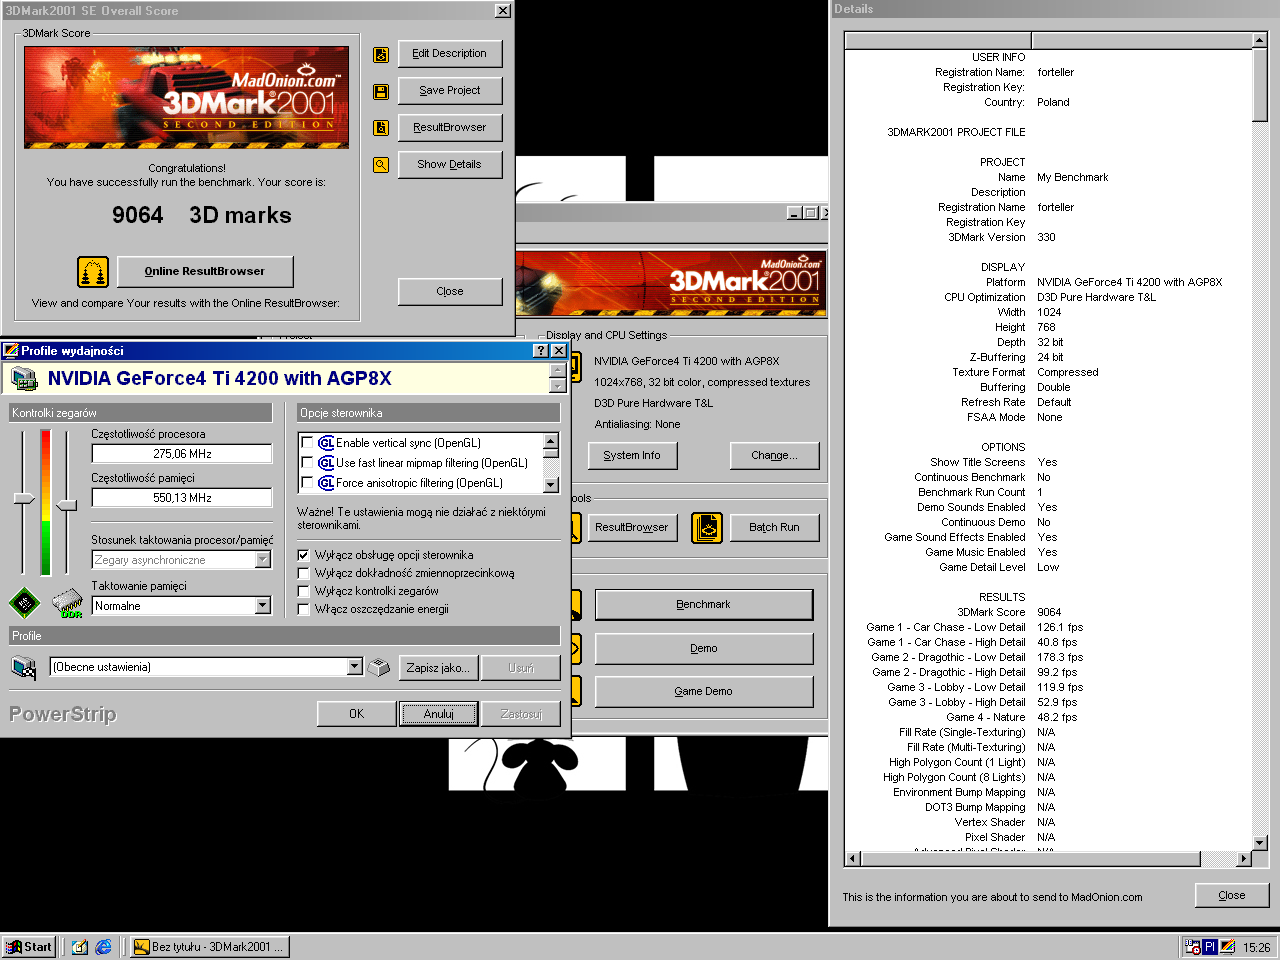Click the Show Details magnifier icon
1280x960 pixels.
click(x=381, y=165)
